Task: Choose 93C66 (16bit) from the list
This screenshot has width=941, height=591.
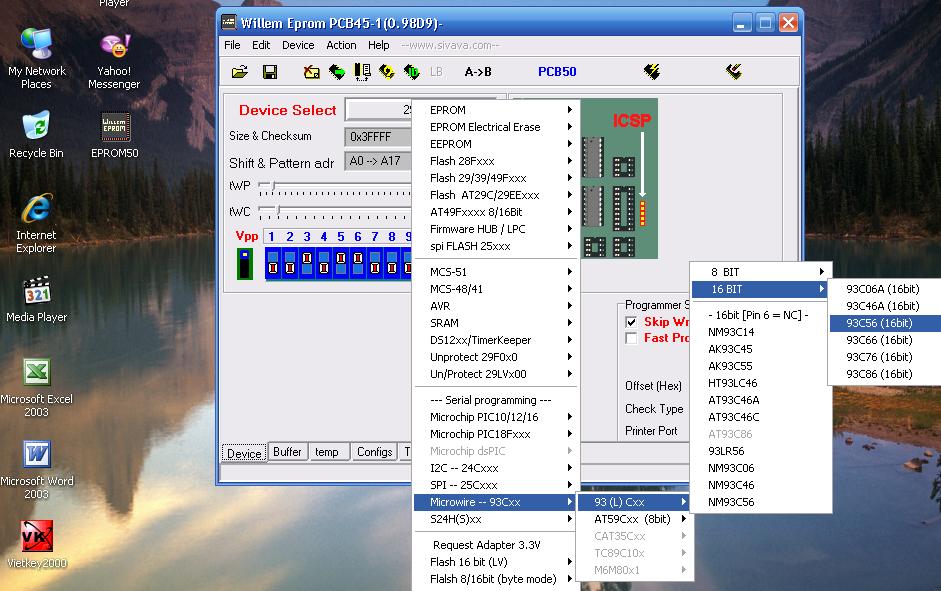Action: coord(879,340)
